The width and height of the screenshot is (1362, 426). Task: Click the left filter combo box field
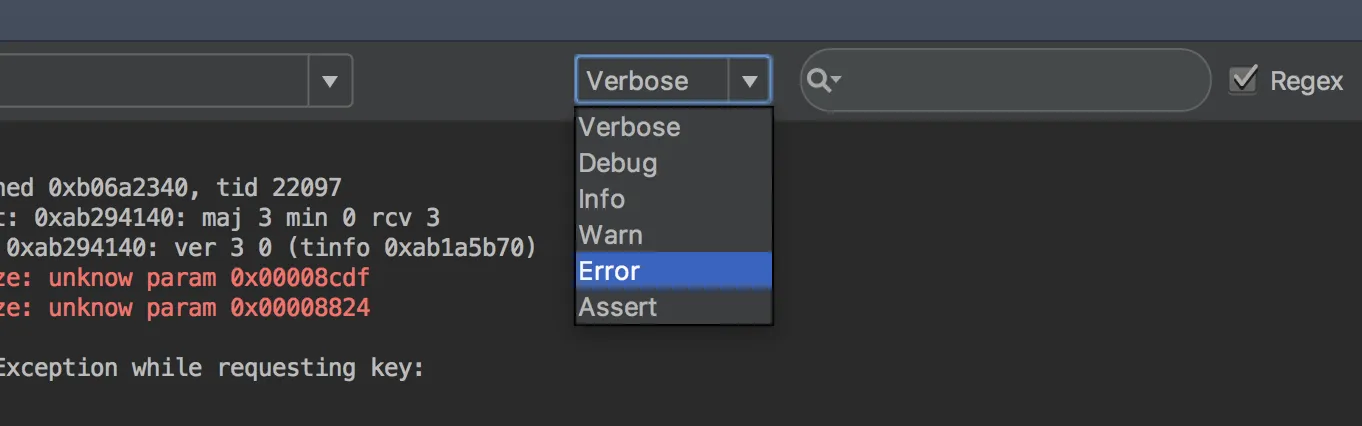(x=150, y=81)
